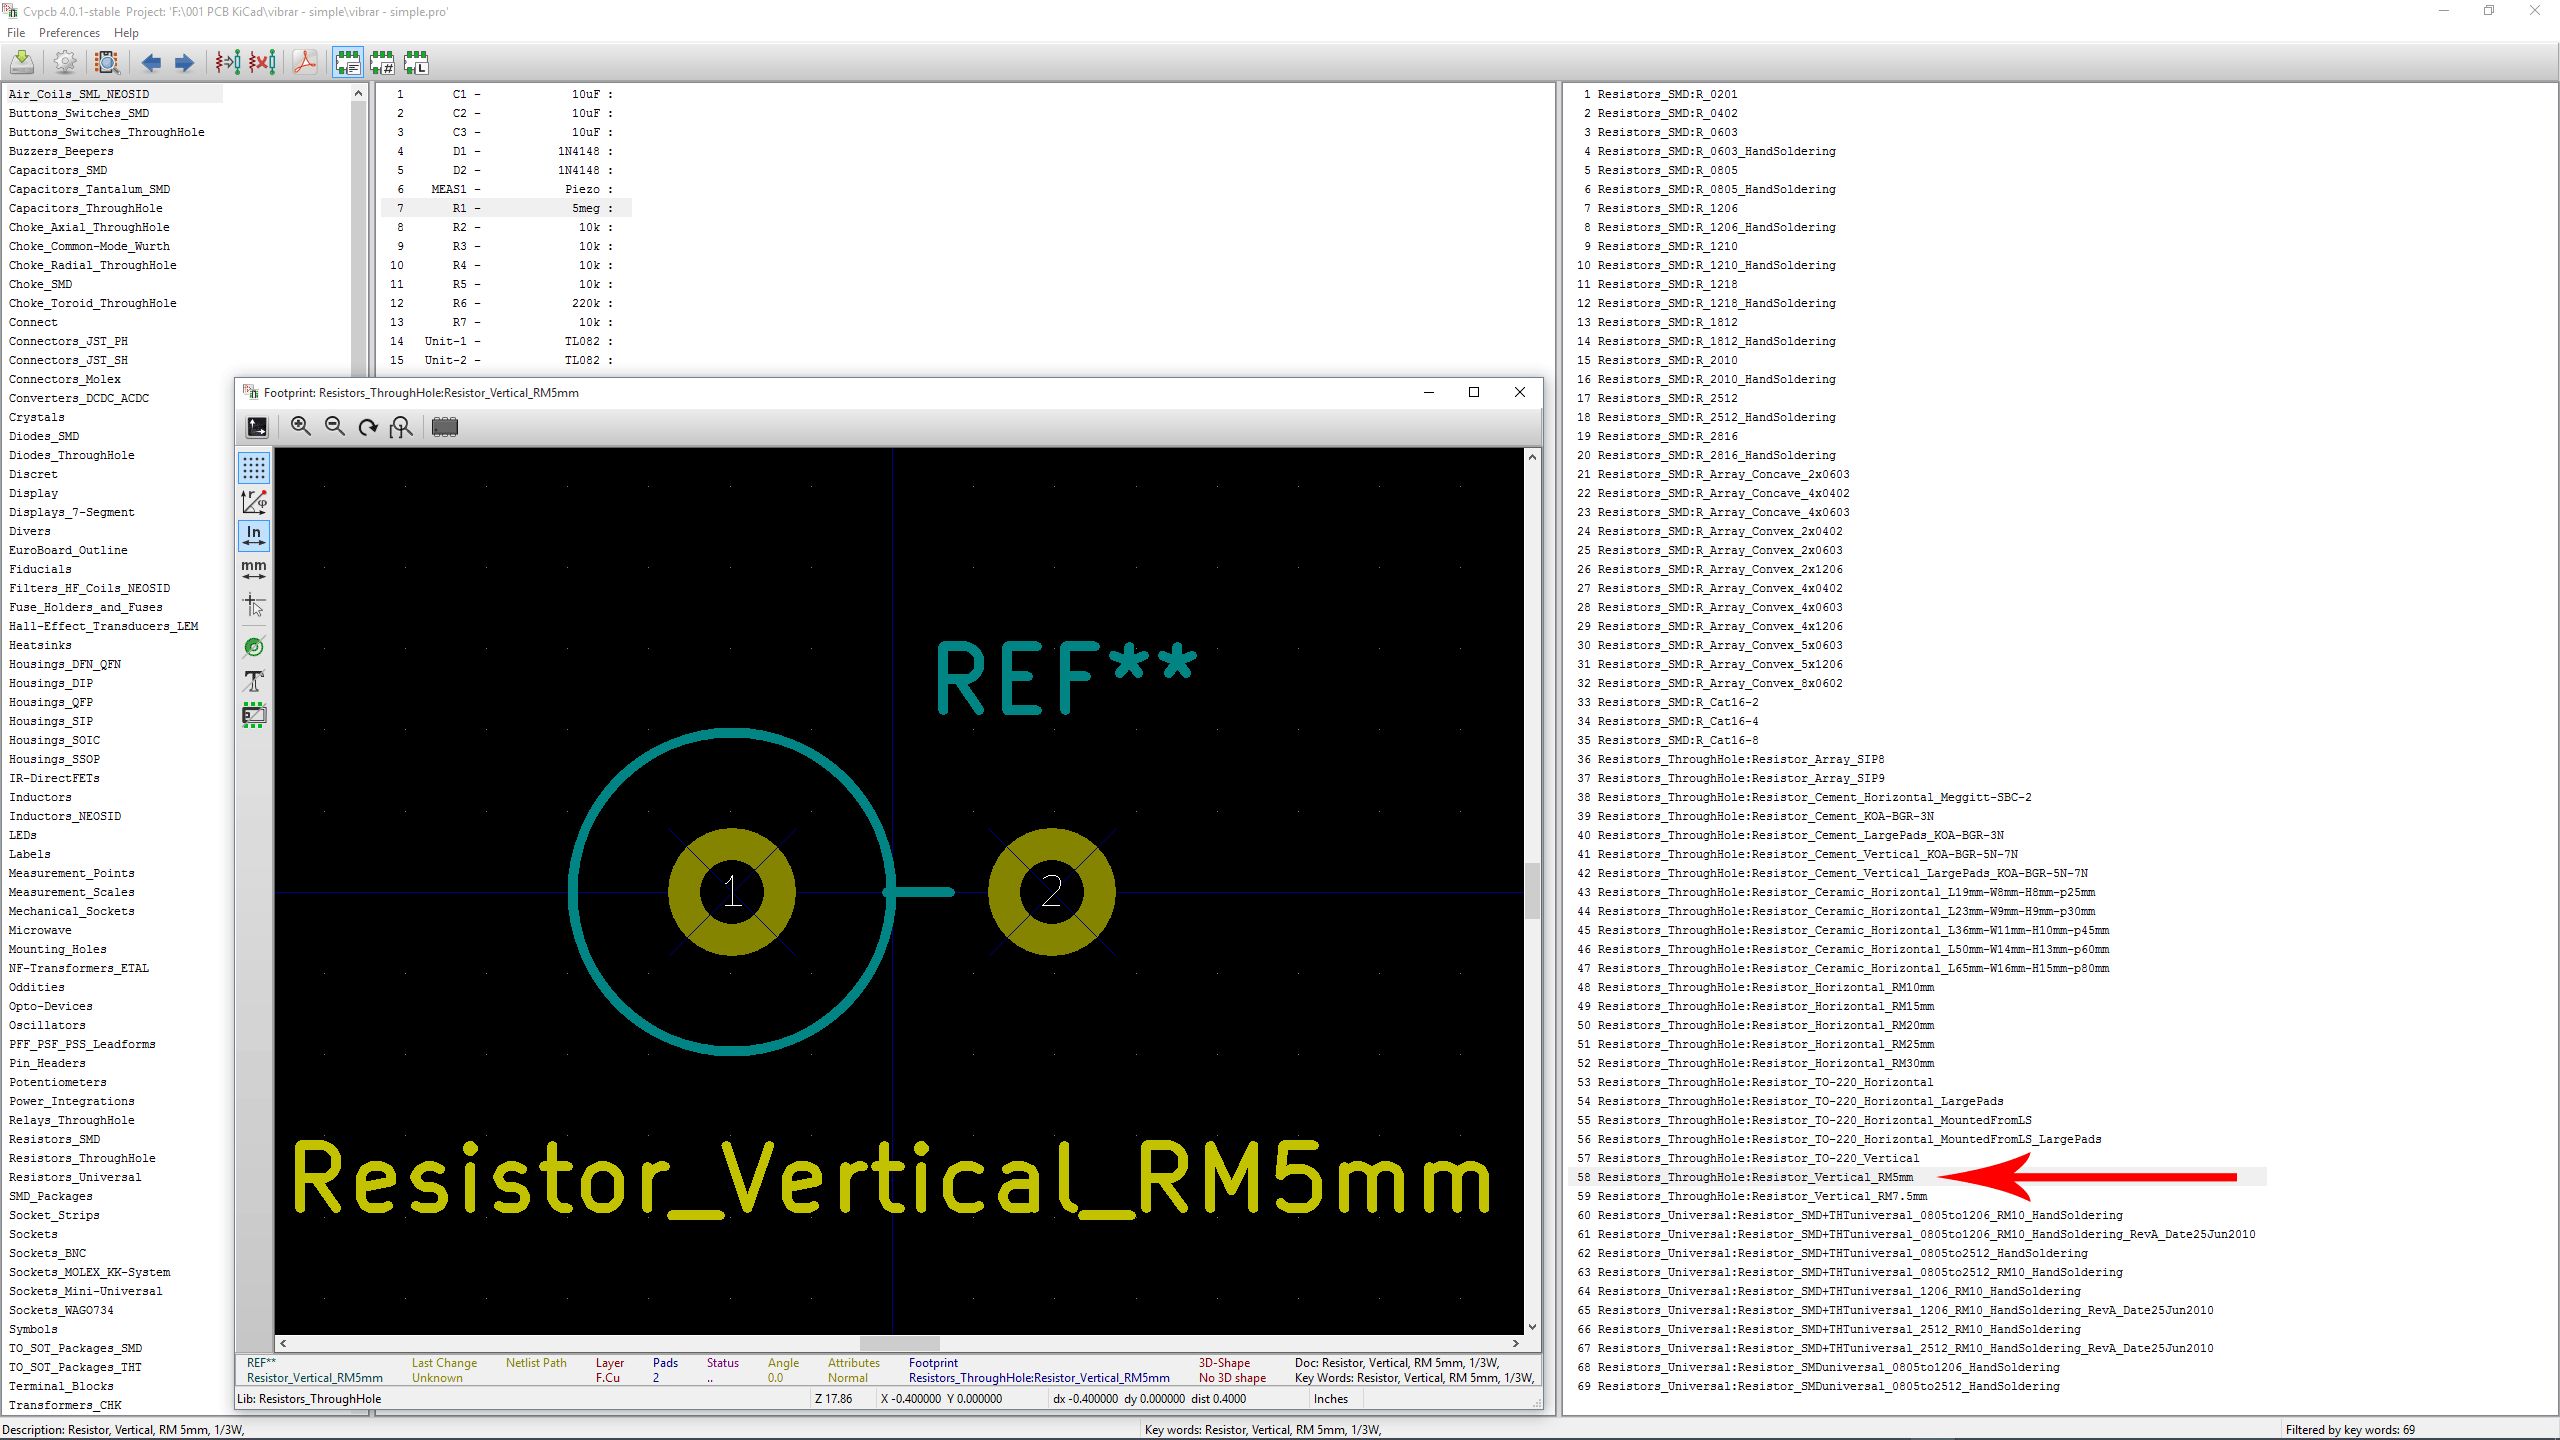This screenshot has width=2560, height=1440.
Task: Click down arrow of viewer vertical scrollbar
Action: click(x=1532, y=1327)
